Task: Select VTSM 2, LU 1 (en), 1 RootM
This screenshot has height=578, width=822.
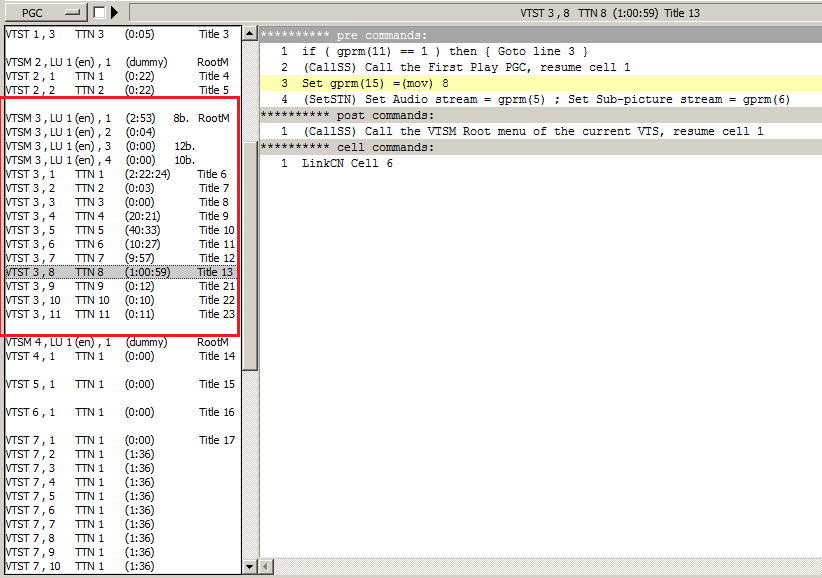Action: tap(122, 62)
